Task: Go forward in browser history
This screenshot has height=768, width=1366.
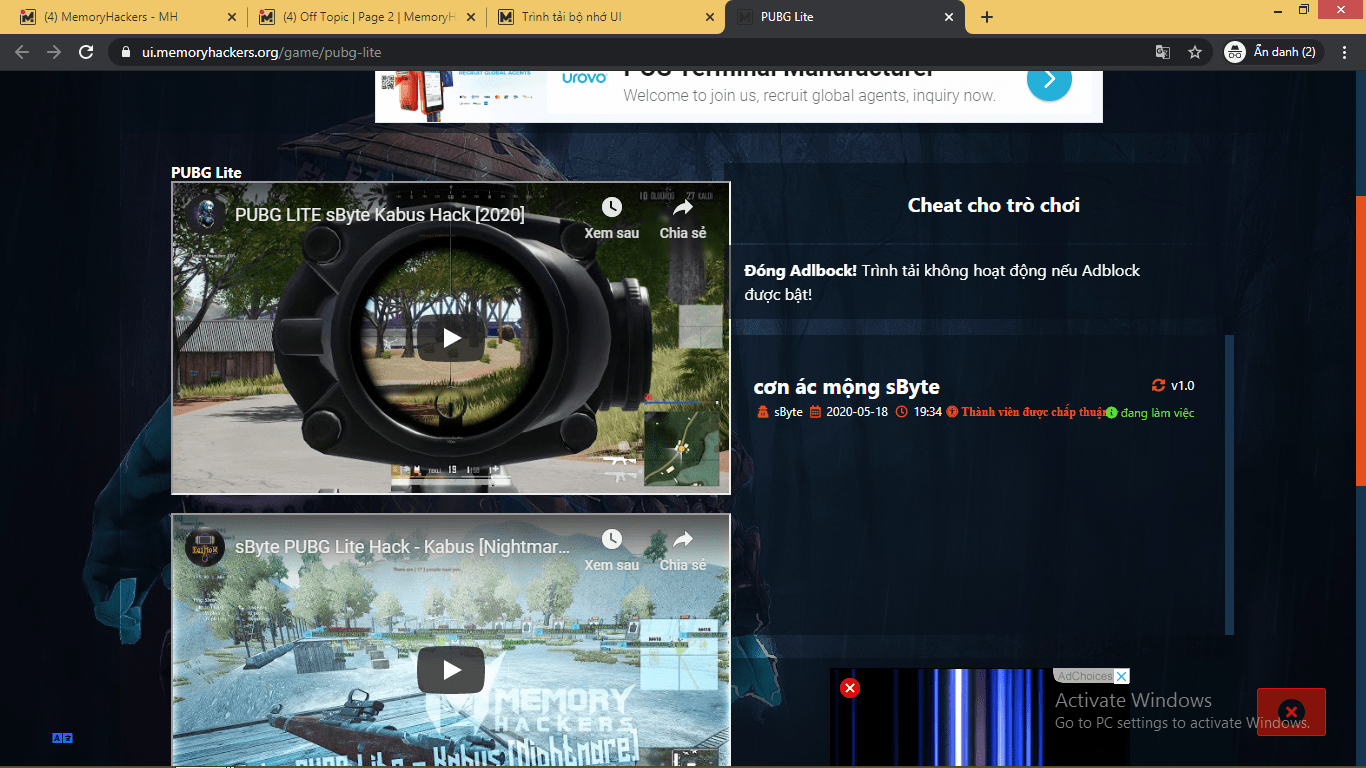Action: click(54, 52)
